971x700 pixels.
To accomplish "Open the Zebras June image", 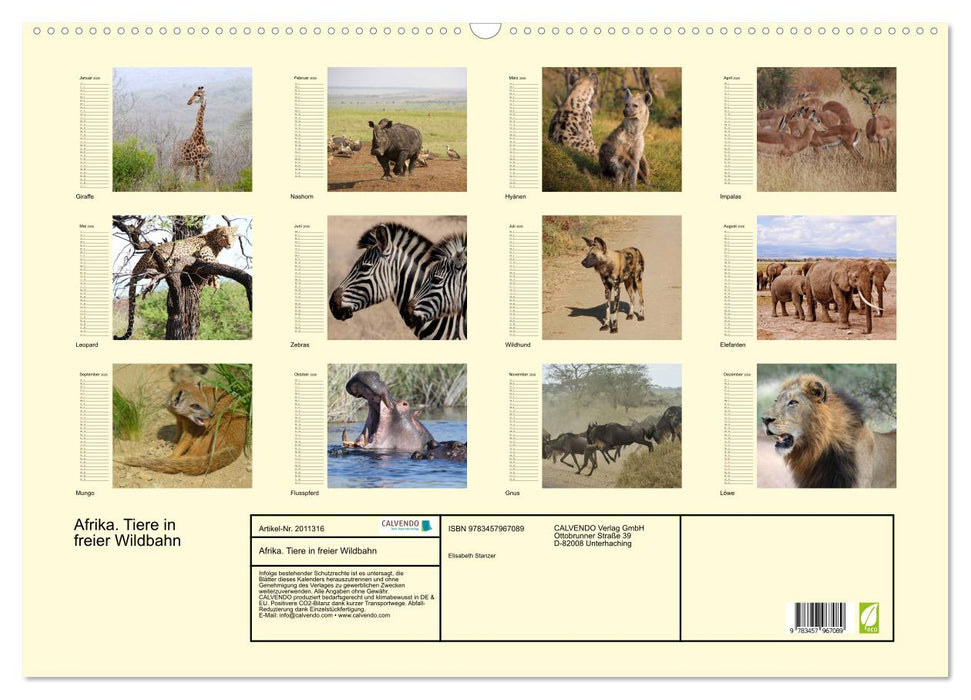I will 396,276.
